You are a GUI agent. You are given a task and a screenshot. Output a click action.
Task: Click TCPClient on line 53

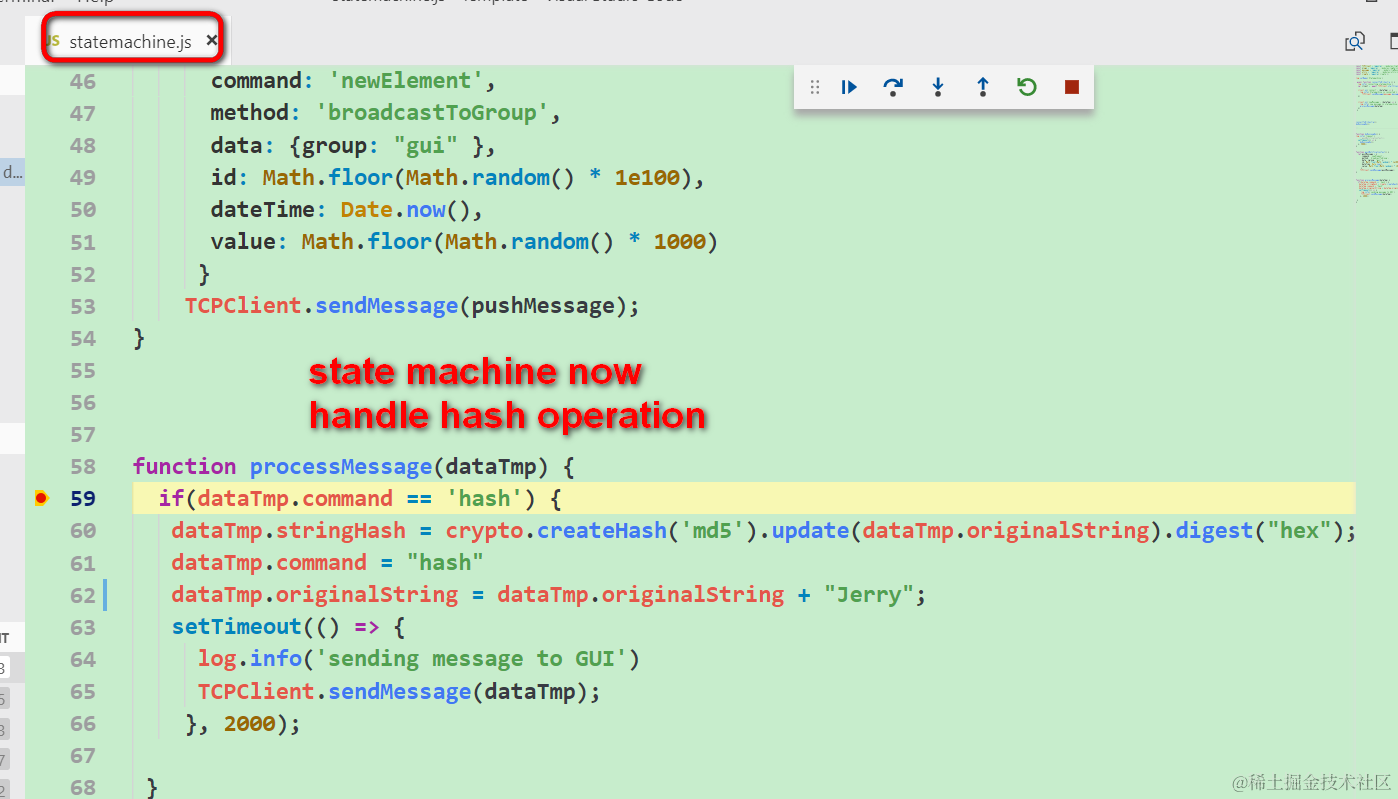243,305
